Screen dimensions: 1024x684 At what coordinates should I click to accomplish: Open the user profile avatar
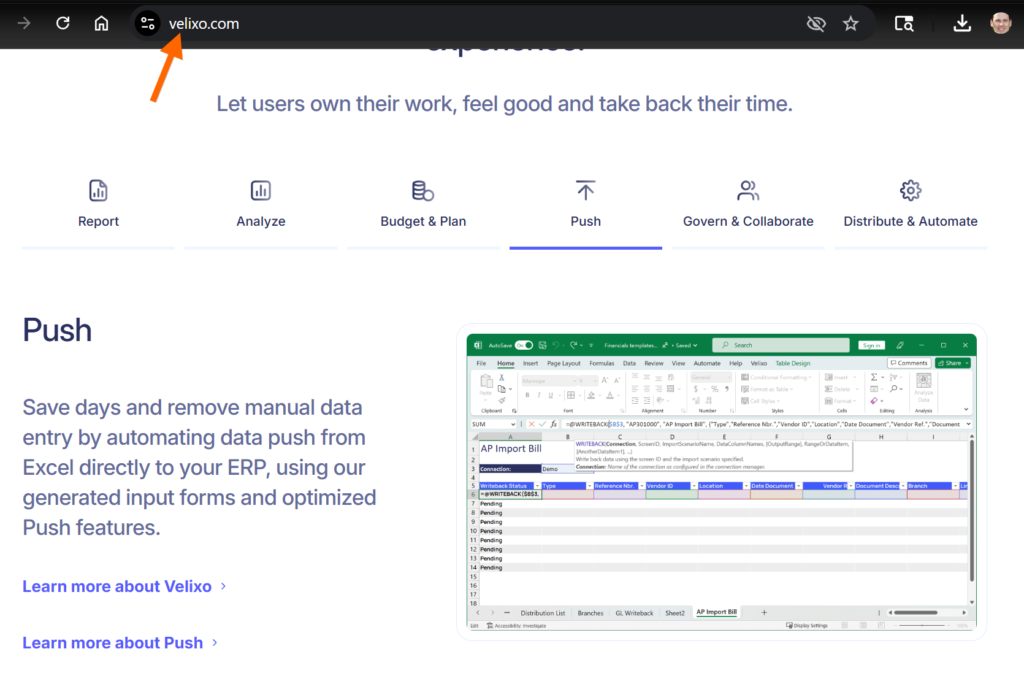(x=1000, y=24)
